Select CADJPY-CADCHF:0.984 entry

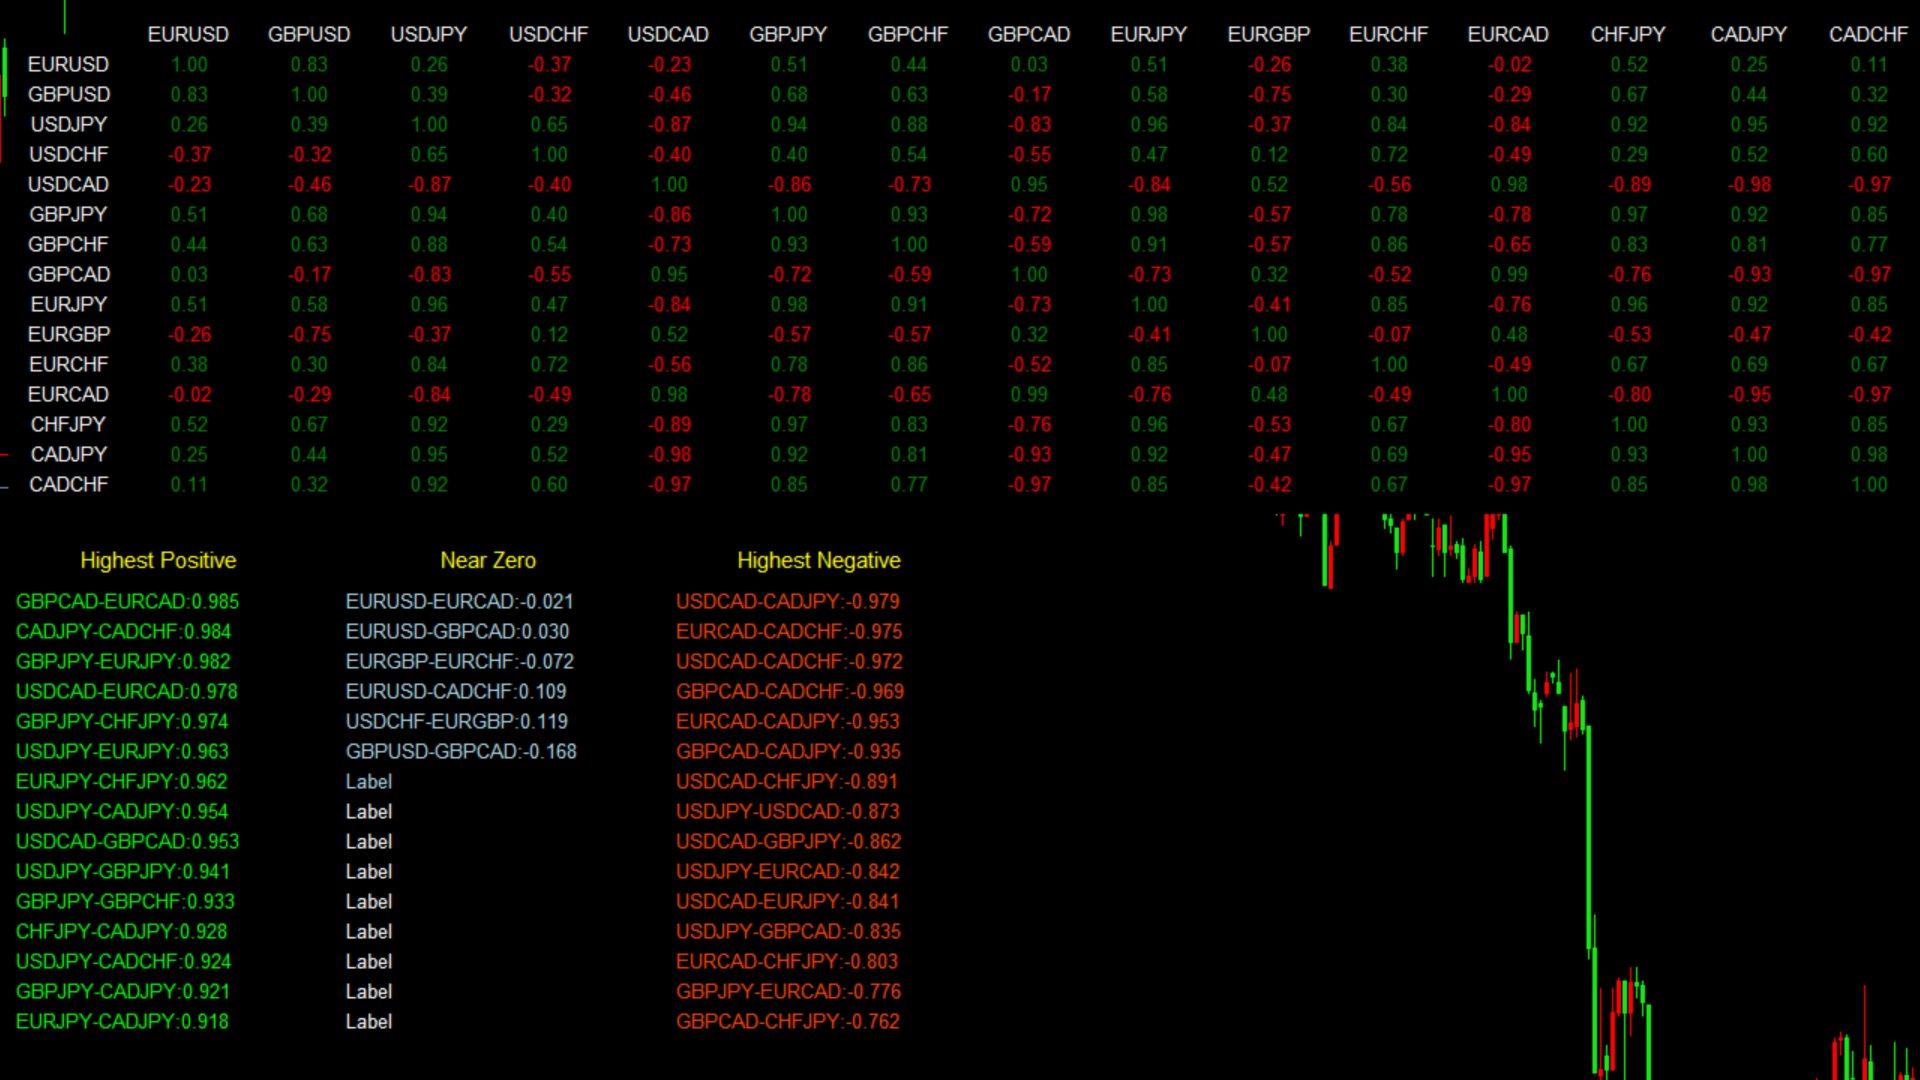coord(123,631)
